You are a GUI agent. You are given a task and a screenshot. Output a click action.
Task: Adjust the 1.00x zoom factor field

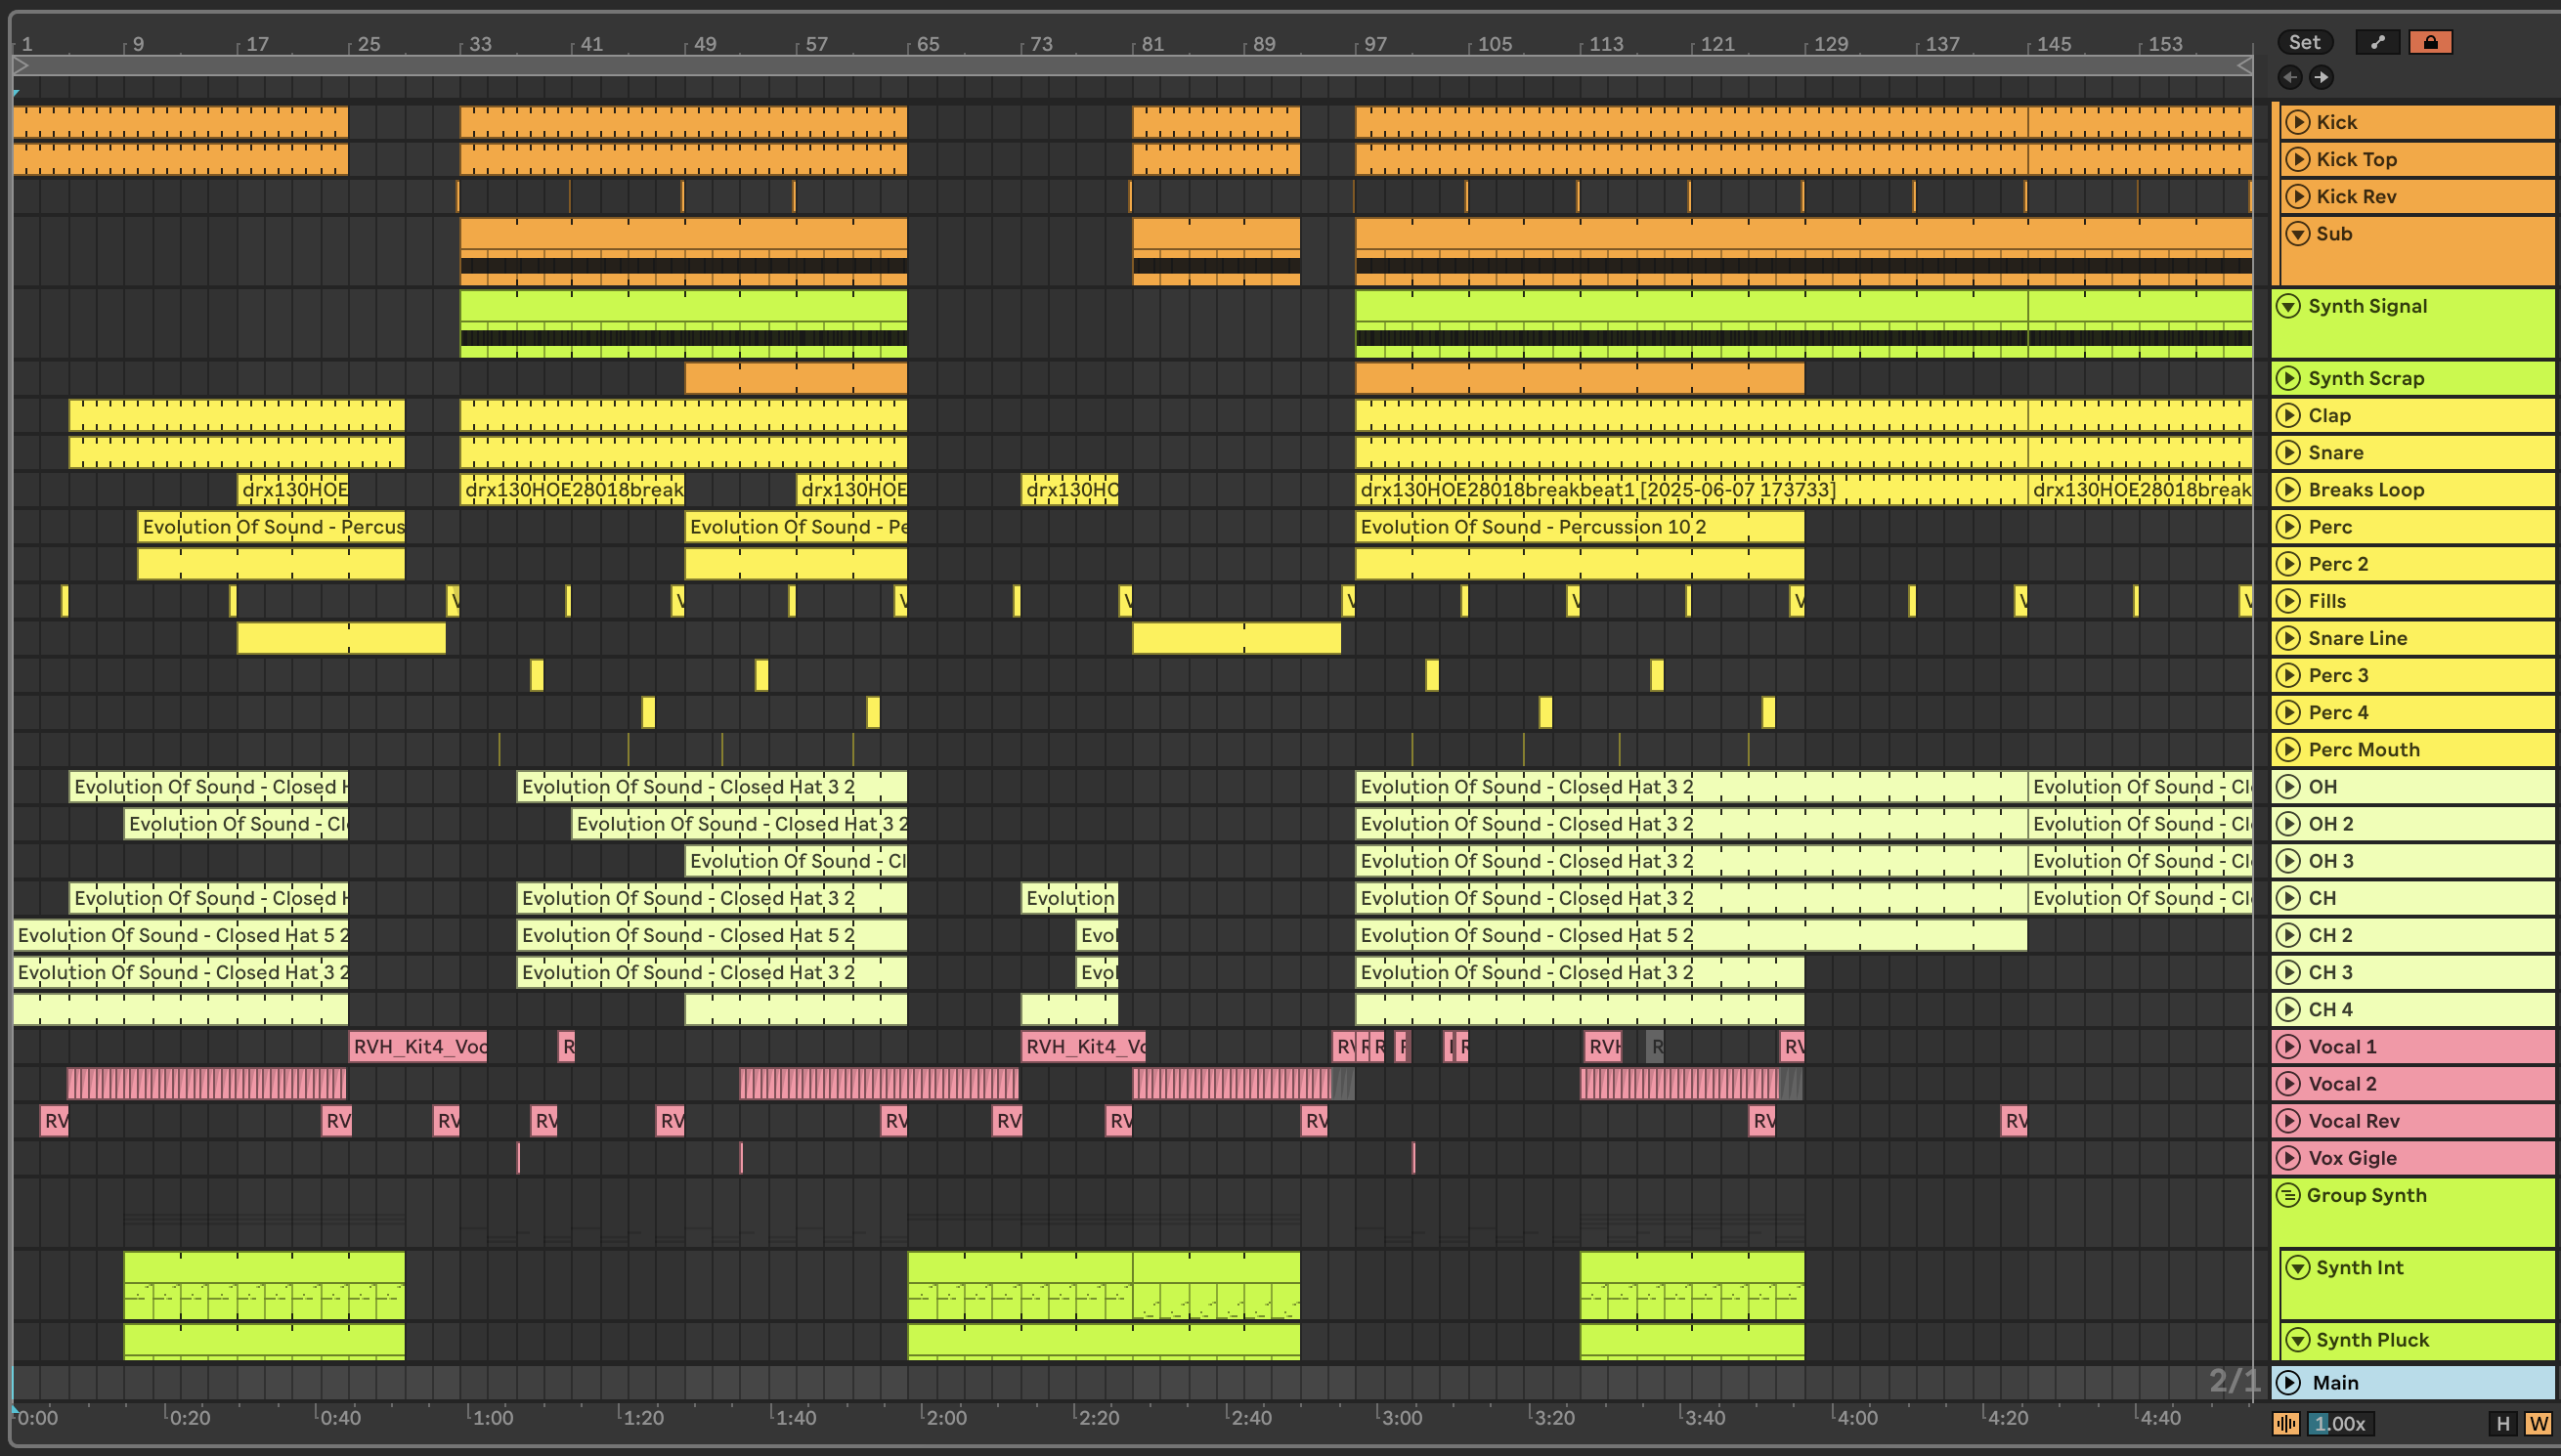[2340, 1424]
